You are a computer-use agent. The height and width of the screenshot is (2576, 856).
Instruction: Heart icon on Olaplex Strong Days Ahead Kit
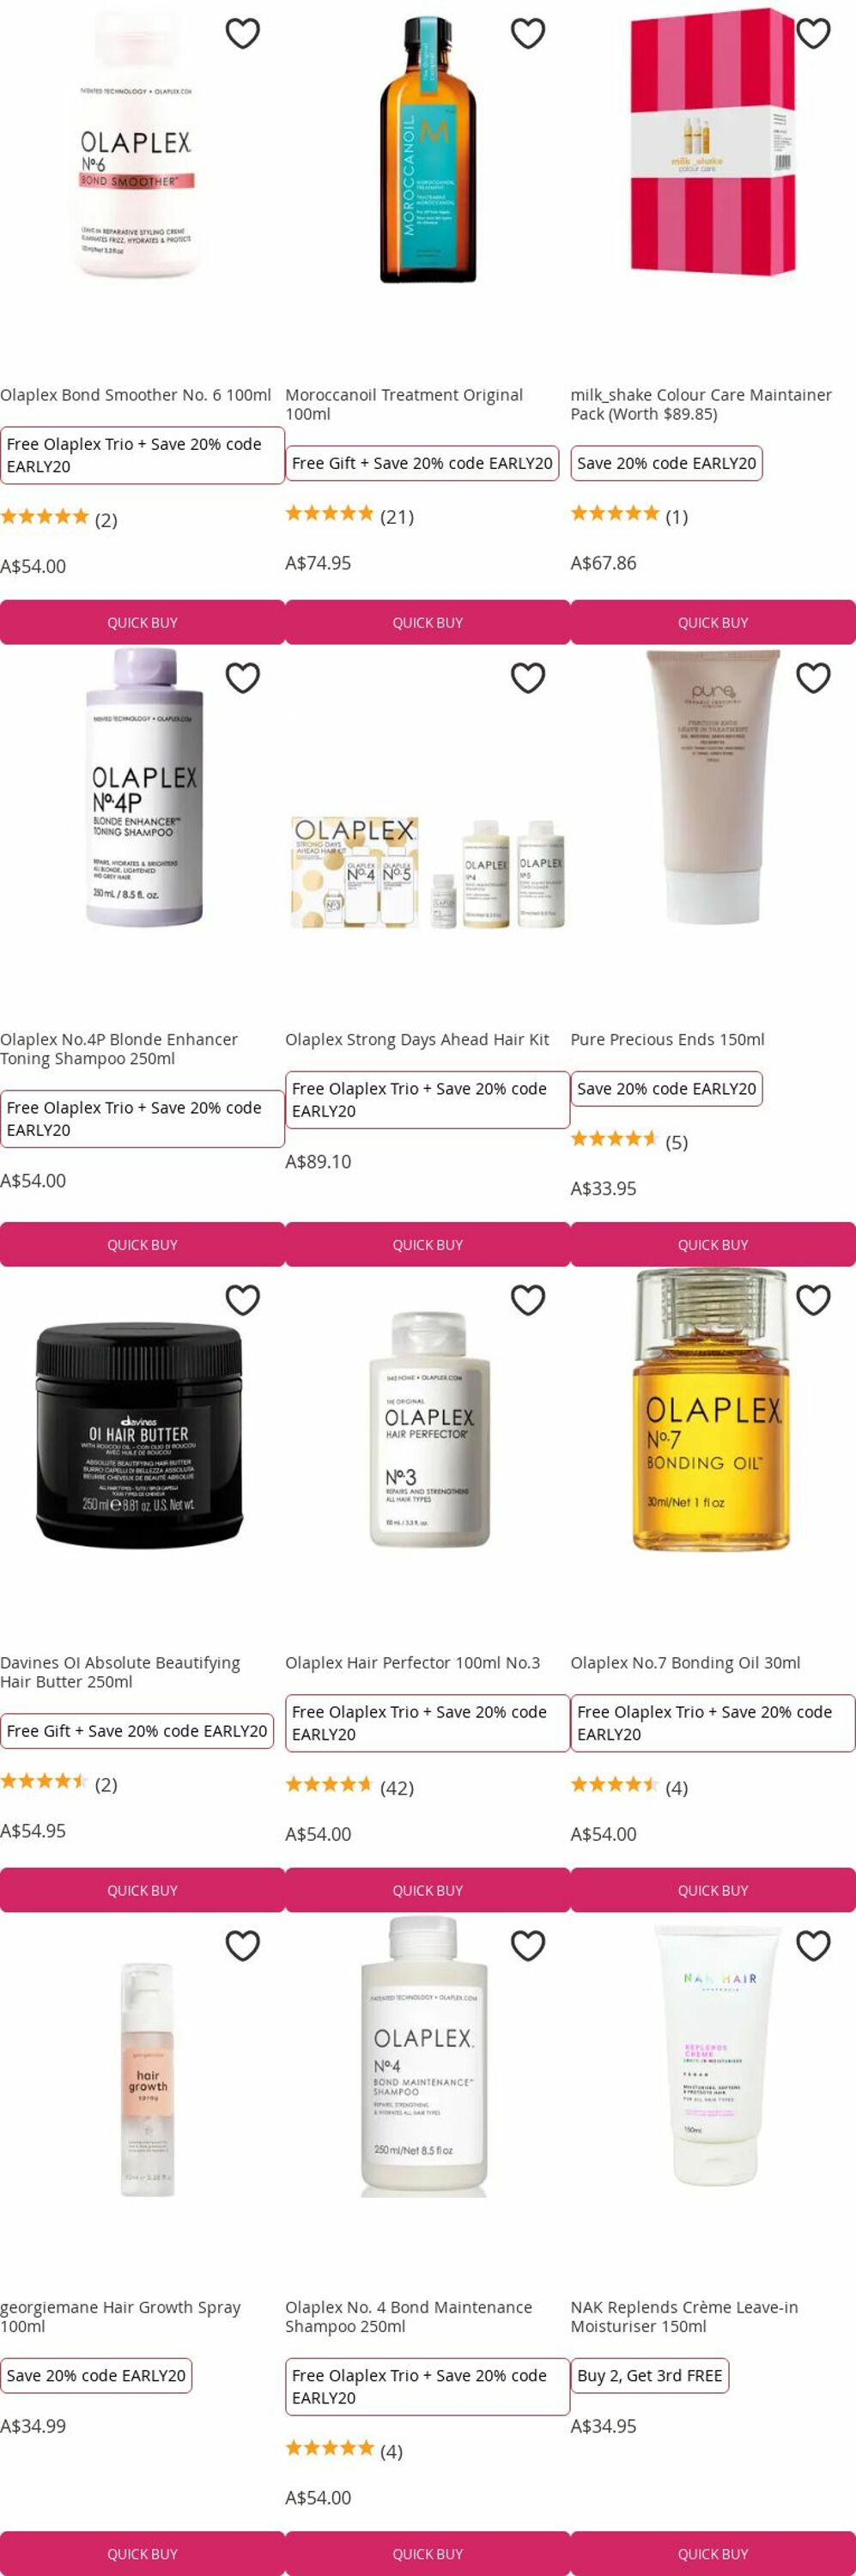pos(528,678)
